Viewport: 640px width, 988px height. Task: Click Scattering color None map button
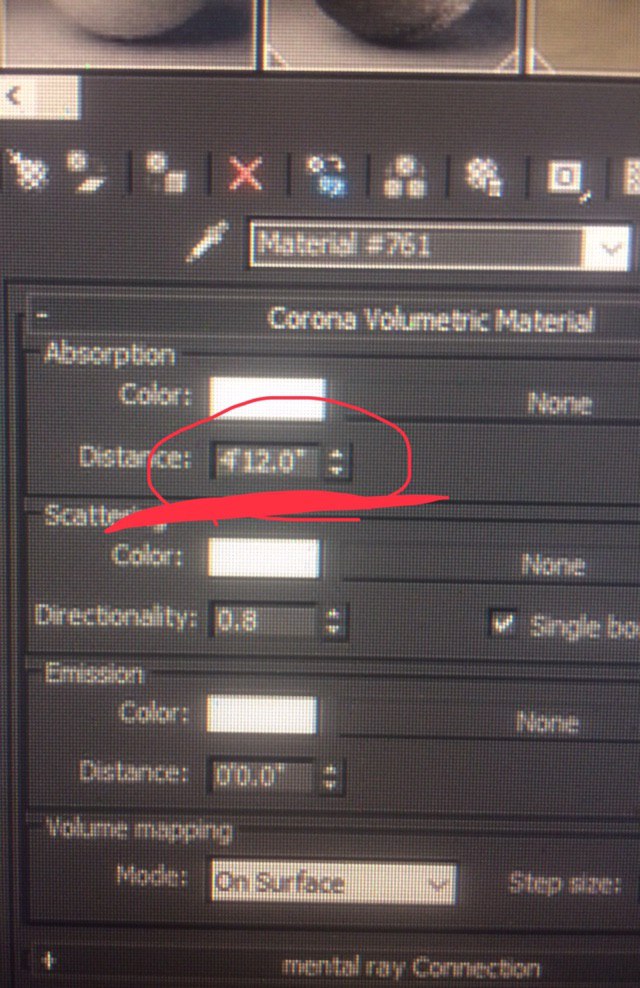552,565
